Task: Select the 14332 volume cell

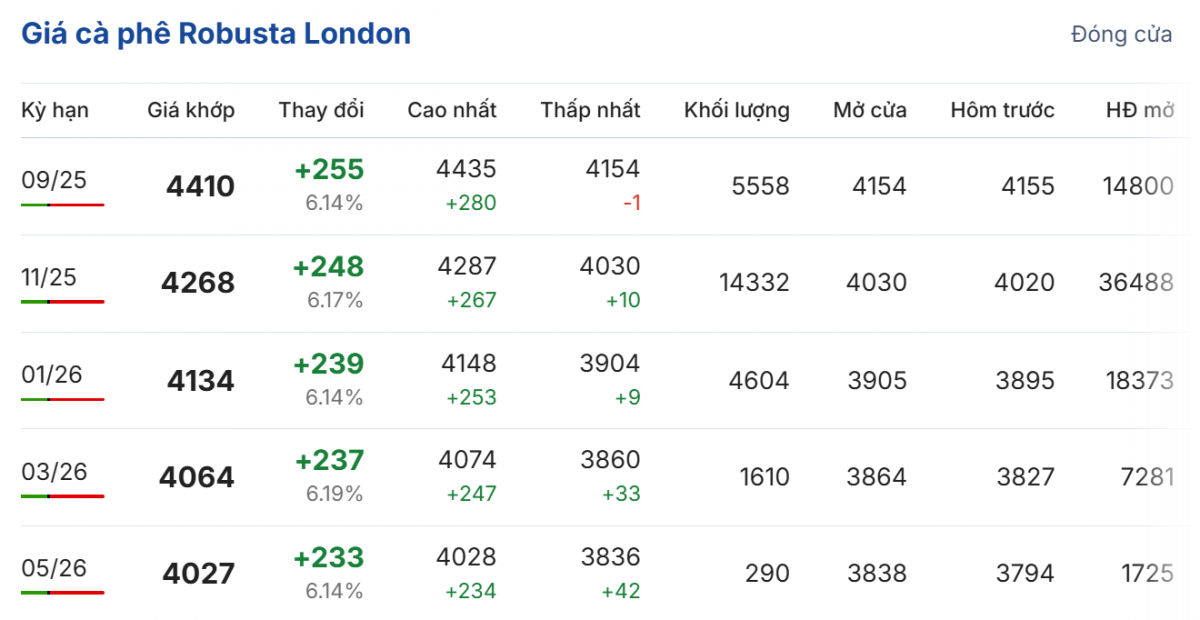Action: click(x=754, y=283)
